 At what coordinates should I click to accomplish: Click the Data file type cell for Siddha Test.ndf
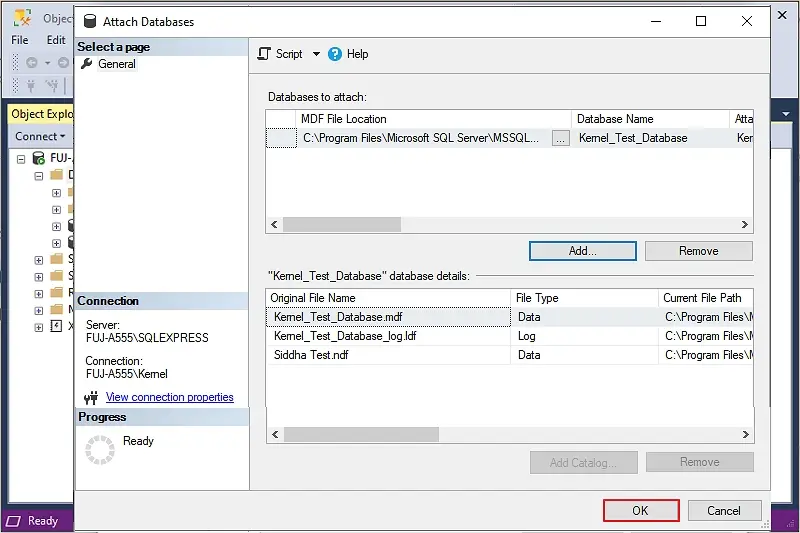(584, 355)
